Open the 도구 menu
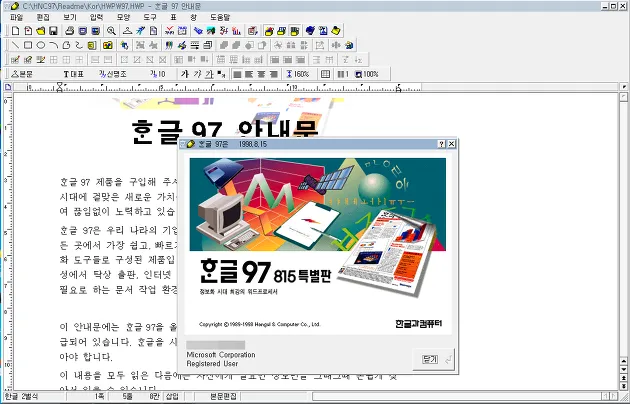Viewport: 630px width, 404px height. click(150, 17)
